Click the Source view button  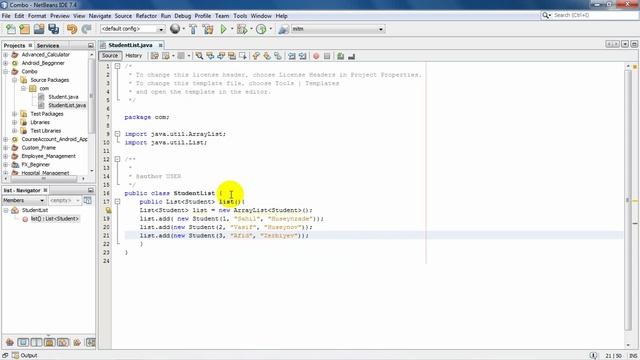[x=110, y=56]
